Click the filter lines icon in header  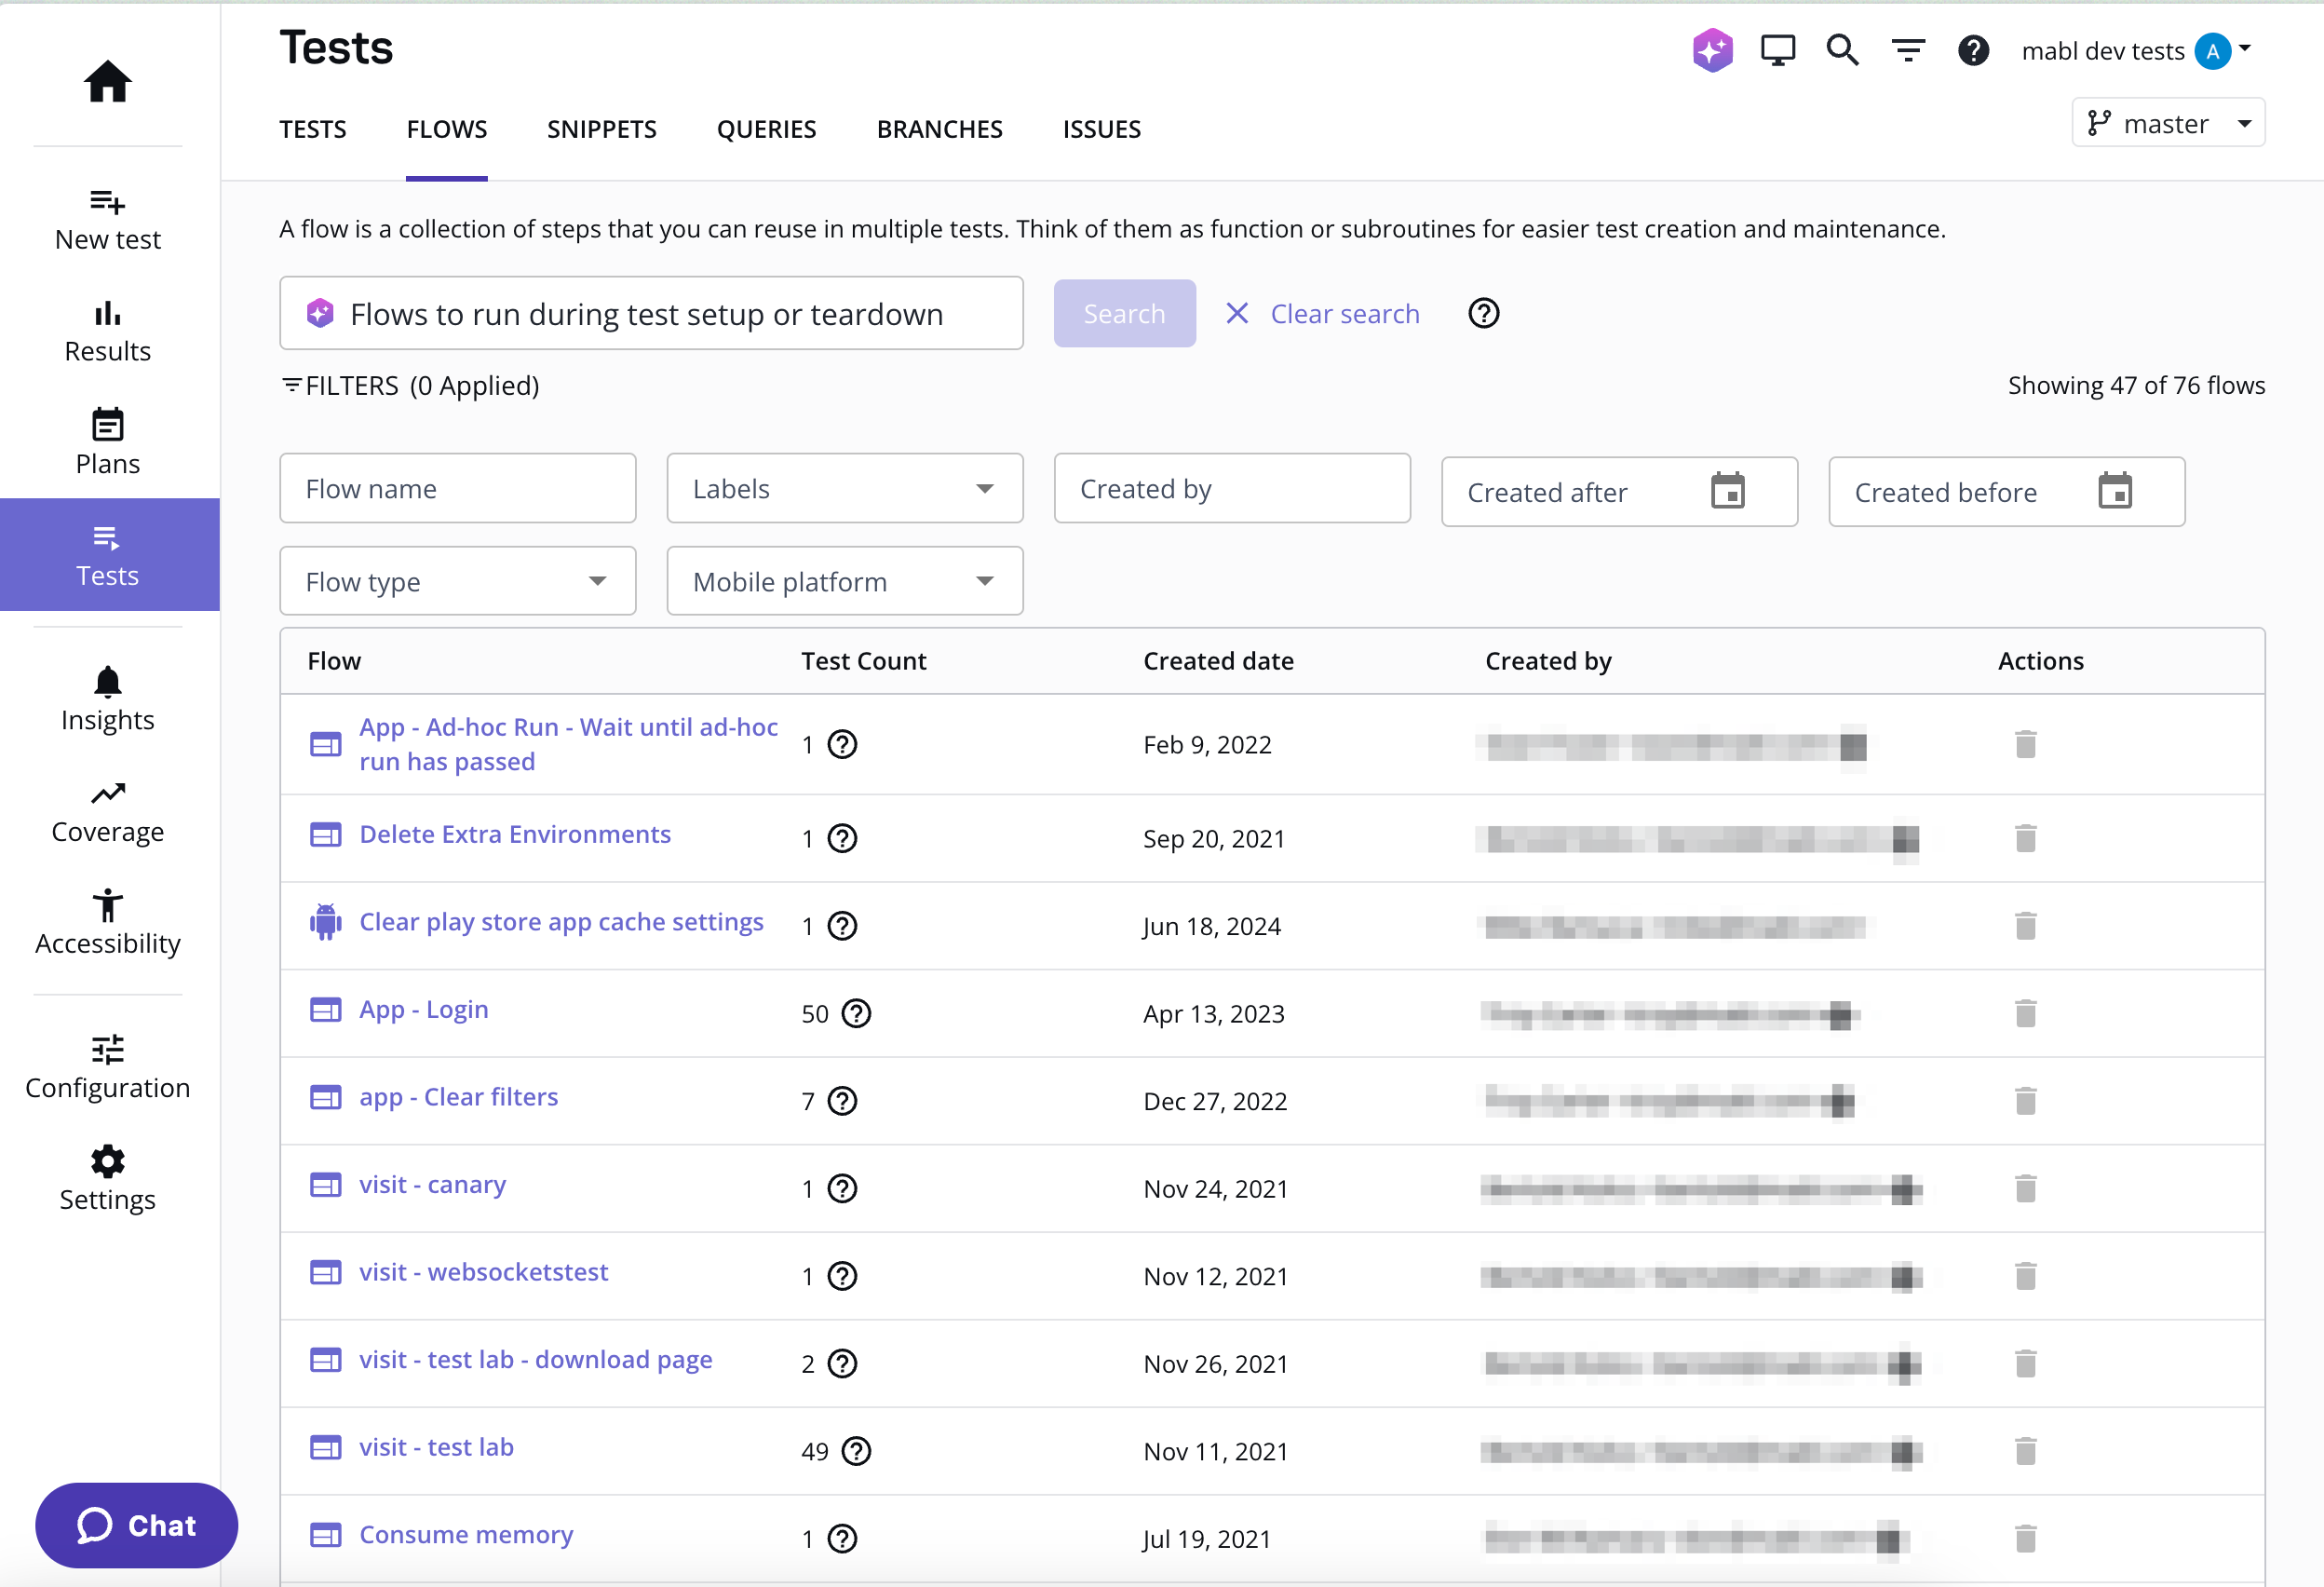point(1908,50)
